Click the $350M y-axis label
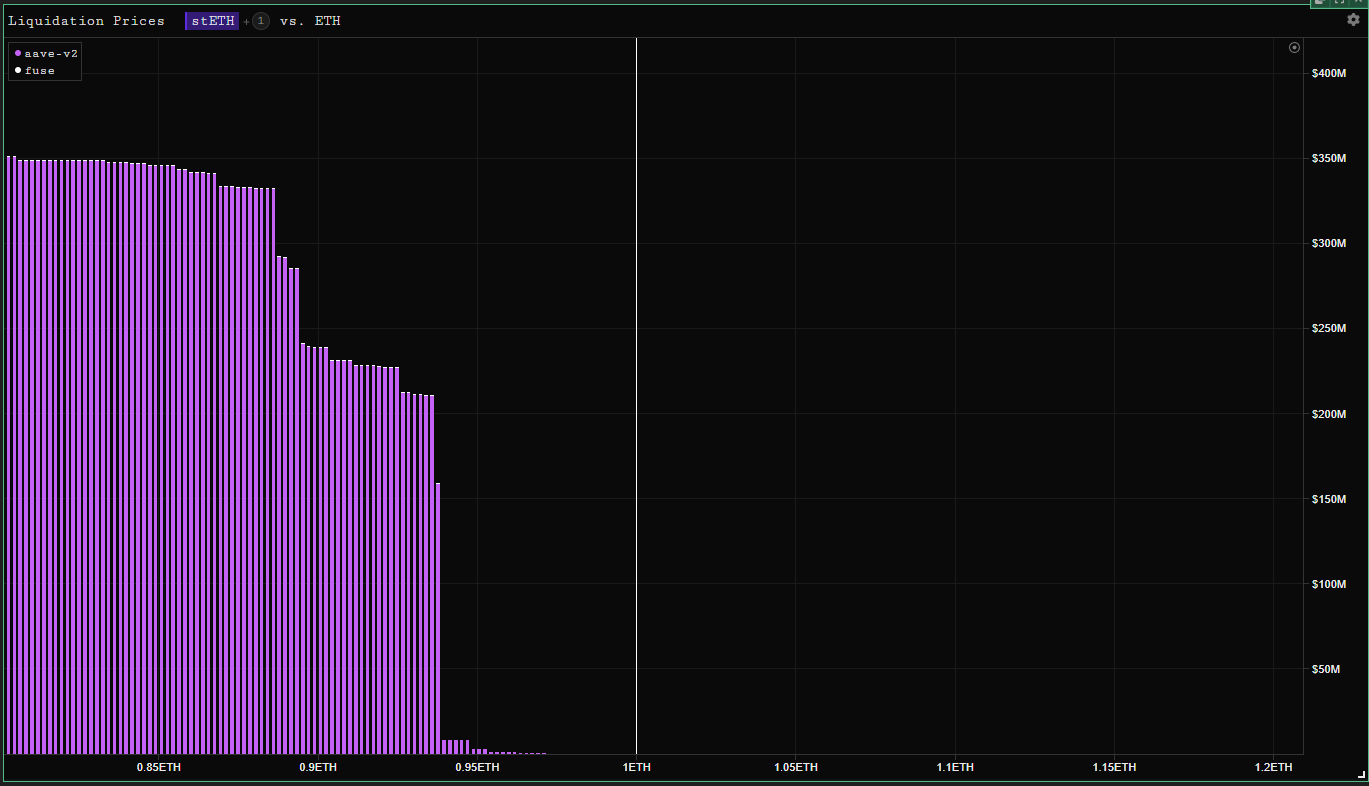This screenshot has height=786, width=1369. coord(1329,159)
